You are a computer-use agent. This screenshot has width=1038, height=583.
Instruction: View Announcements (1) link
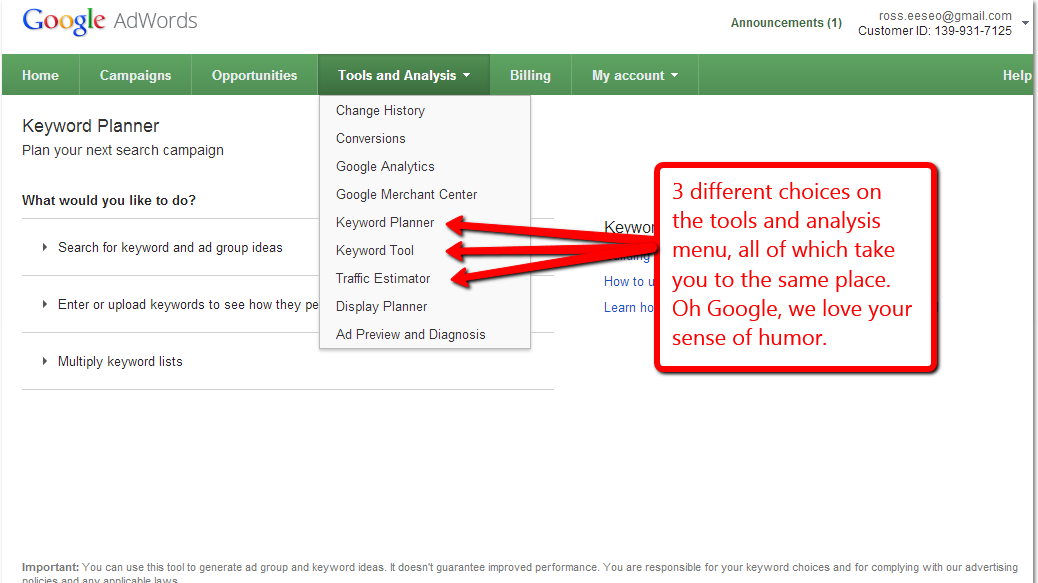[x=786, y=22]
